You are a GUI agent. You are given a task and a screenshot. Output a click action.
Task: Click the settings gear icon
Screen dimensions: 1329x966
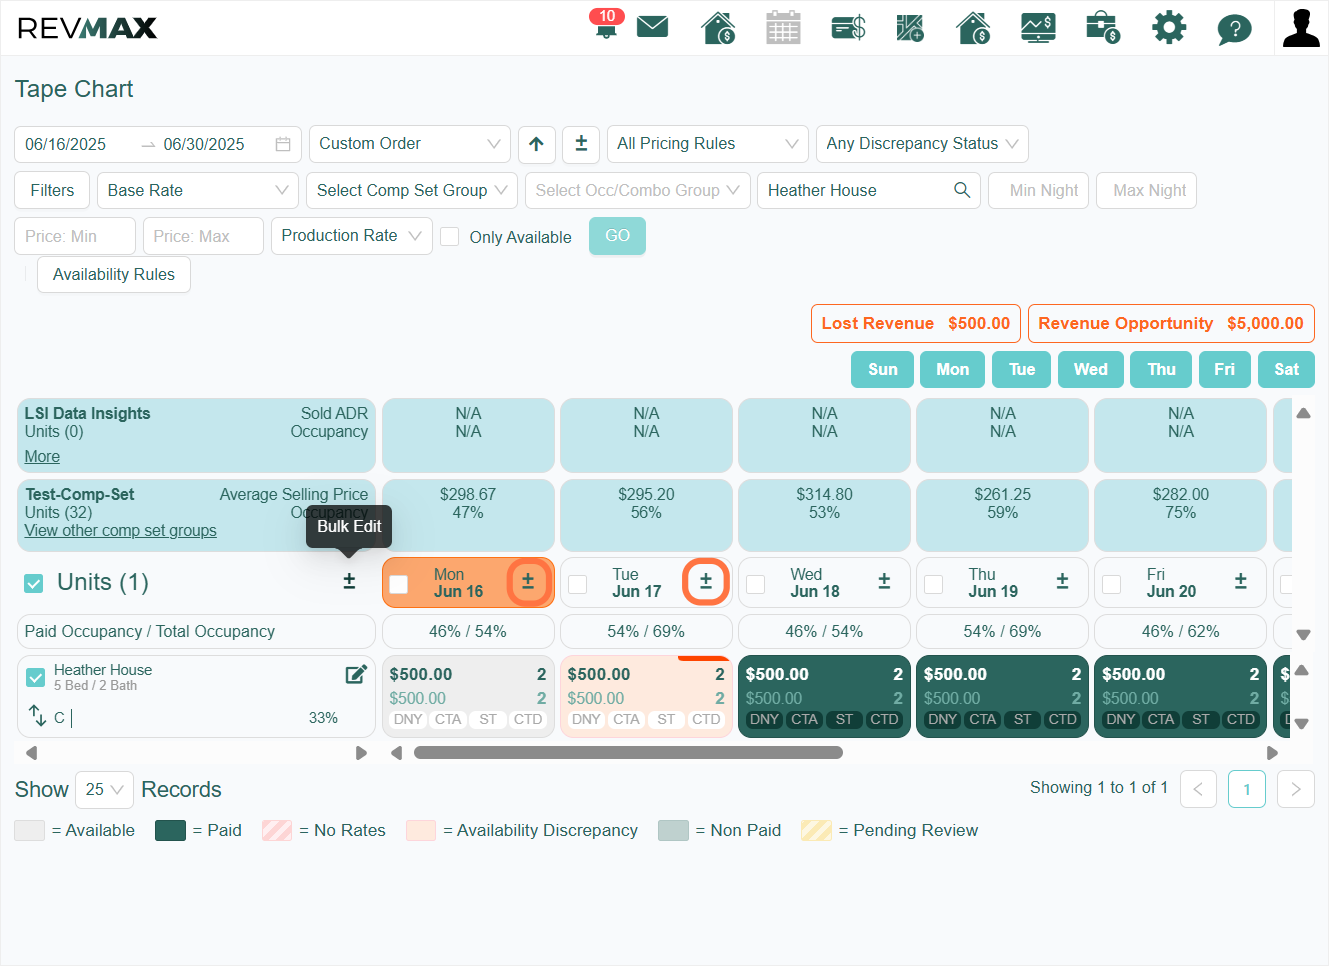point(1169,27)
